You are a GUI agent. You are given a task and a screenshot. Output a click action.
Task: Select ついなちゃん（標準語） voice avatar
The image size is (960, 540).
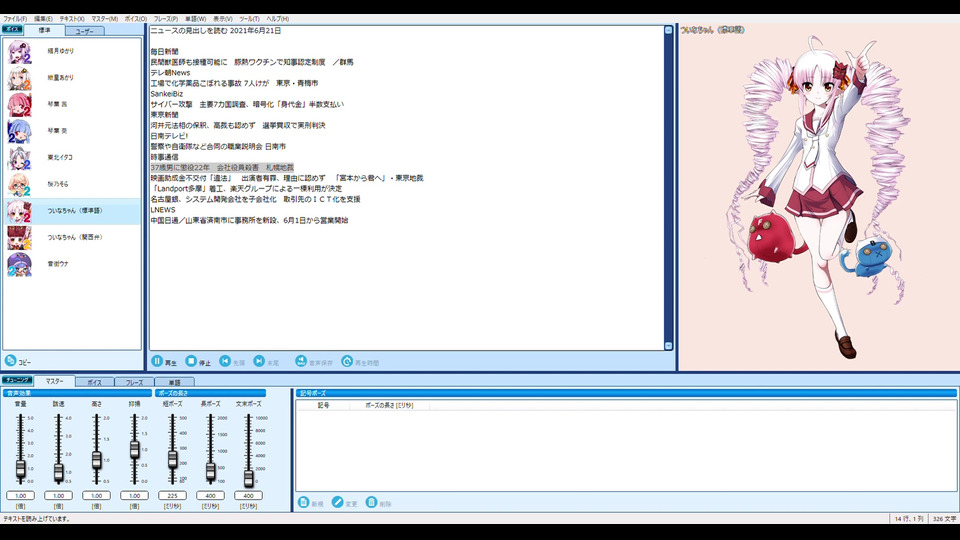coord(20,211)
